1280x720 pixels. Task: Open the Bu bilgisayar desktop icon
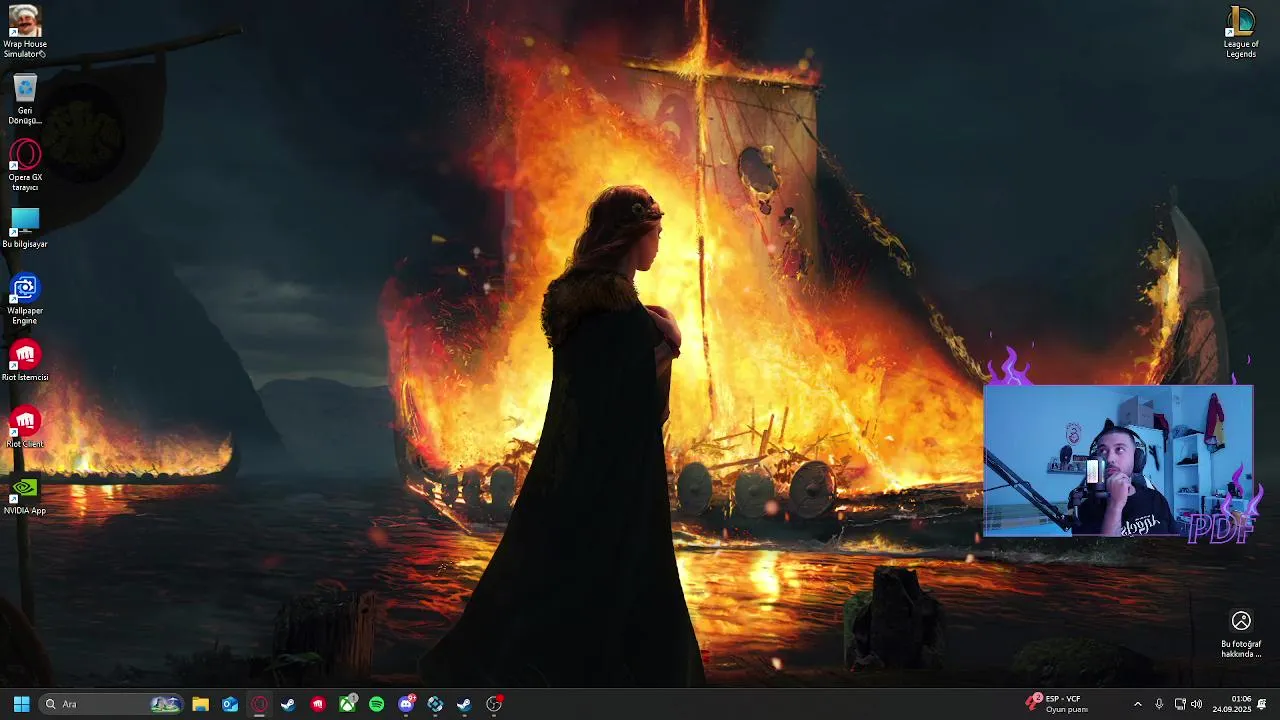(24, 228)
